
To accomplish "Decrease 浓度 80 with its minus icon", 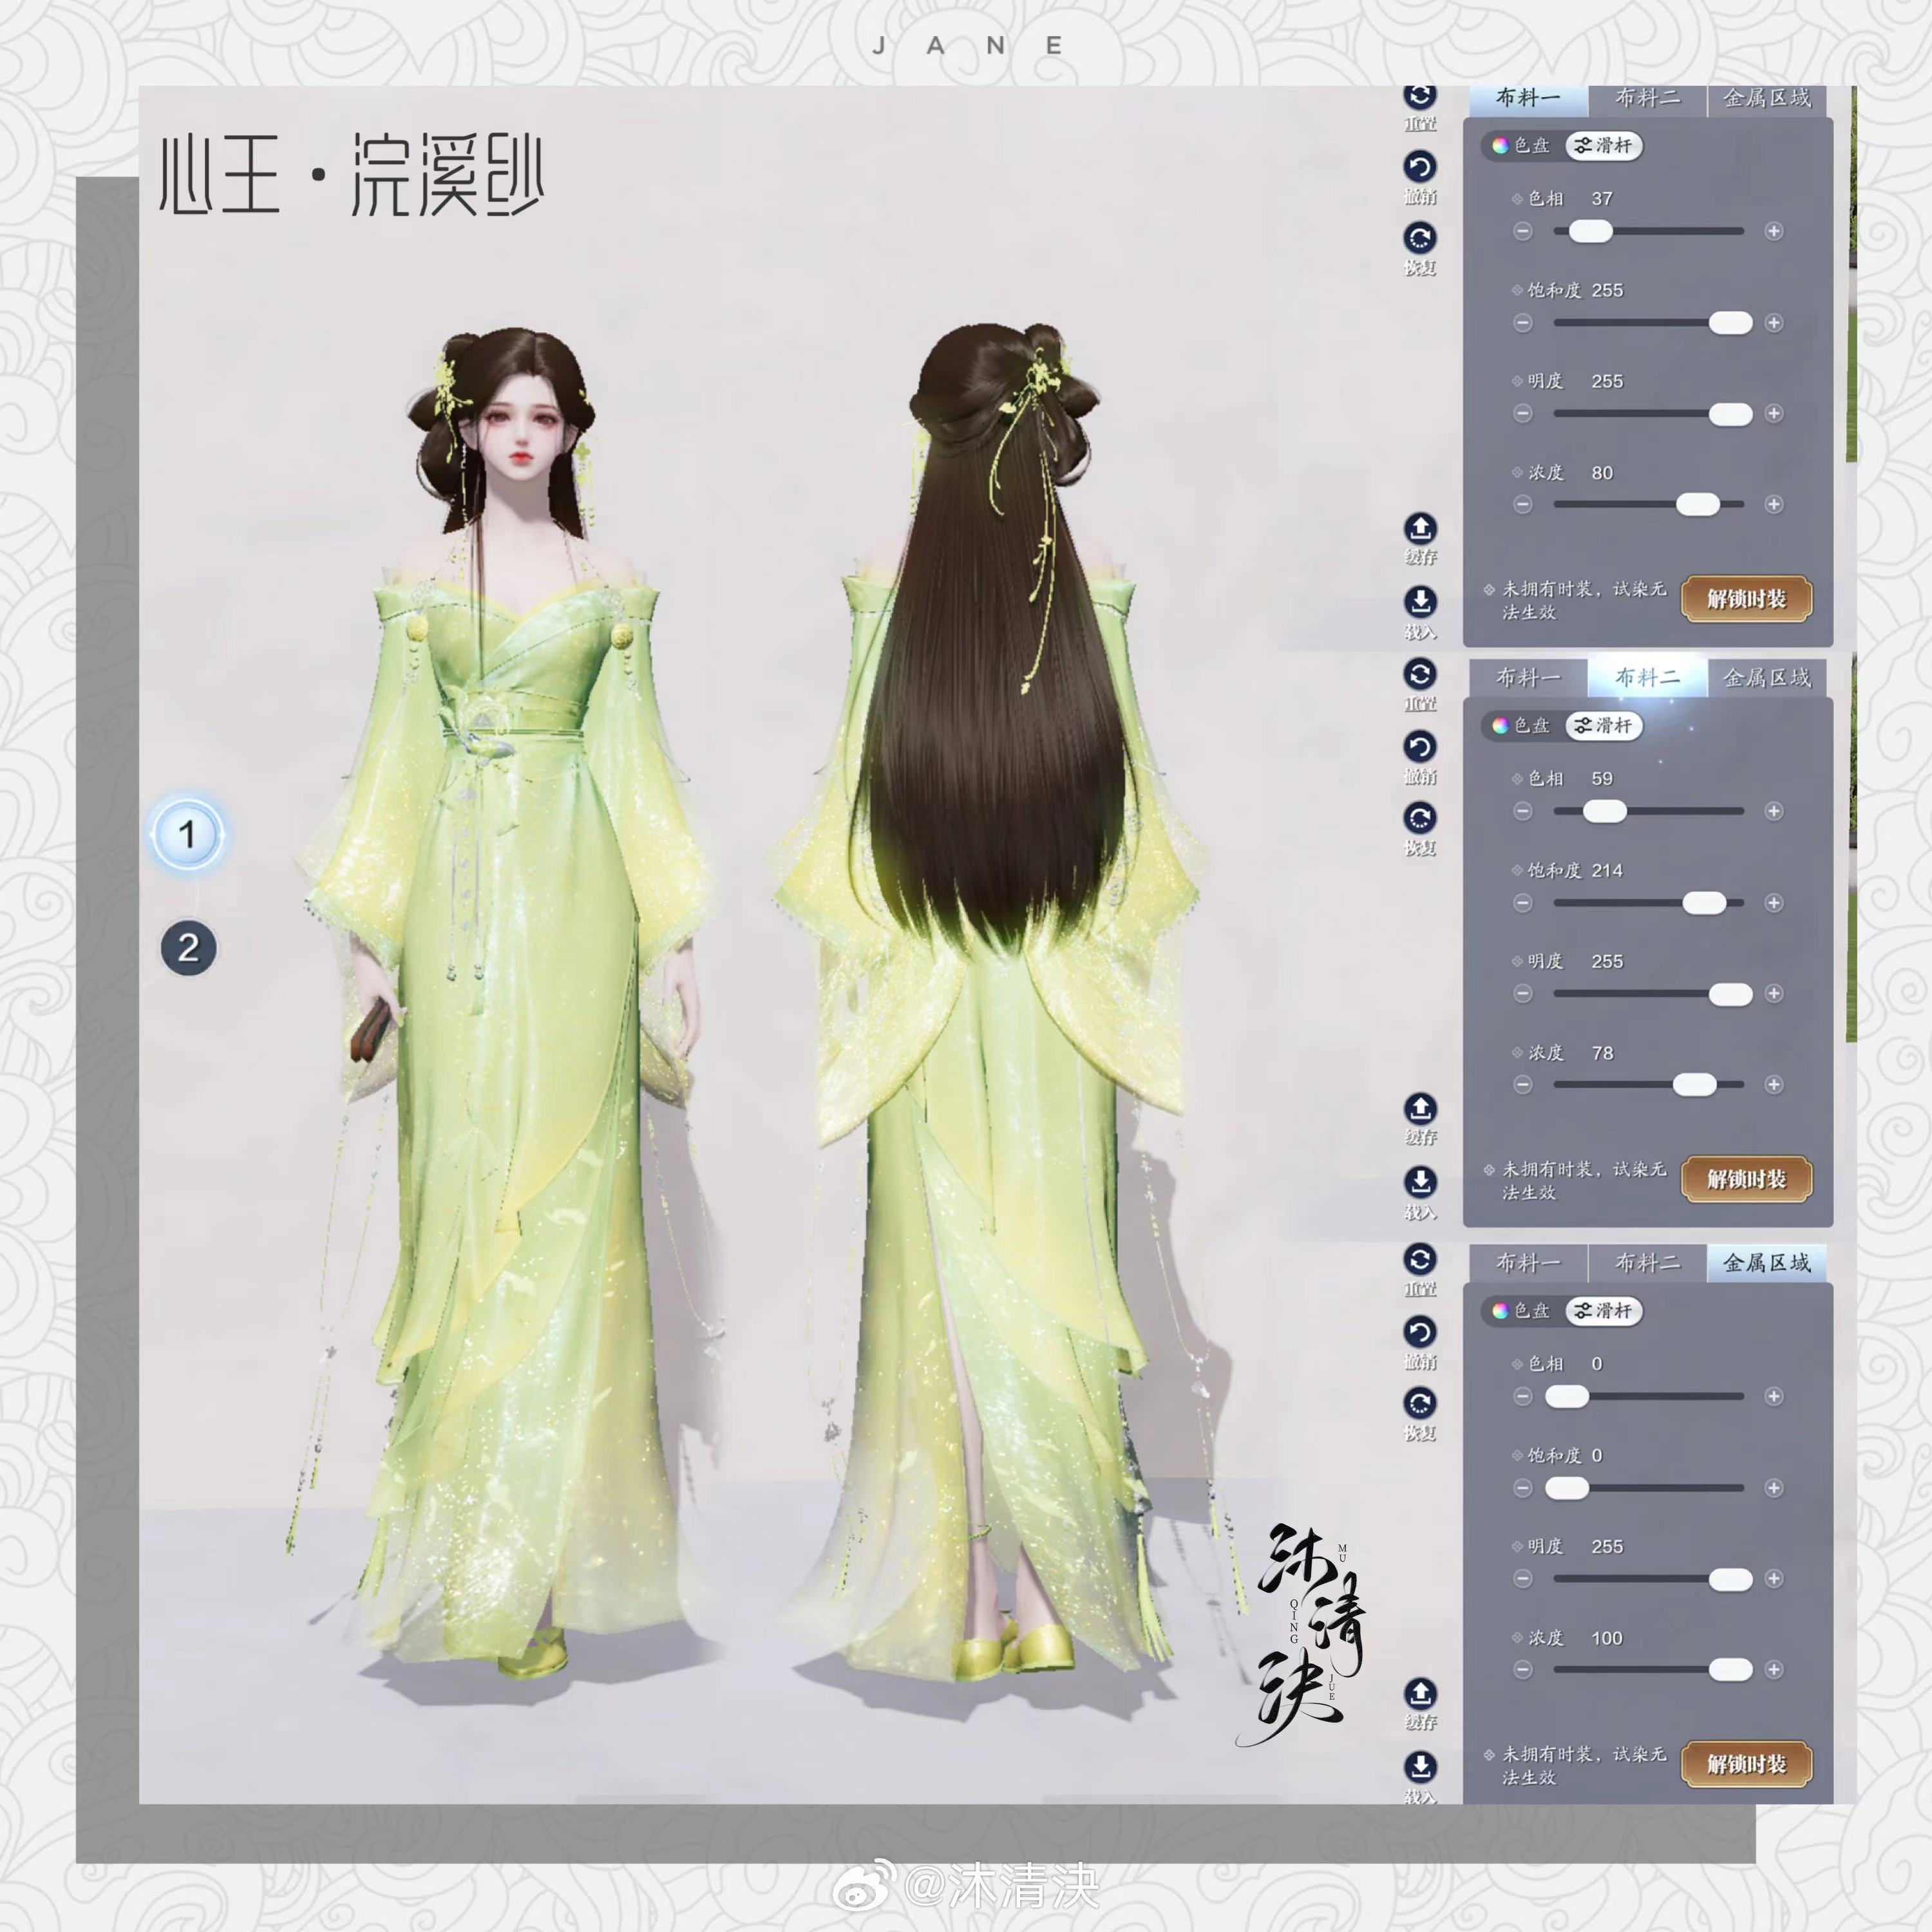I will tap(1523, 504).
